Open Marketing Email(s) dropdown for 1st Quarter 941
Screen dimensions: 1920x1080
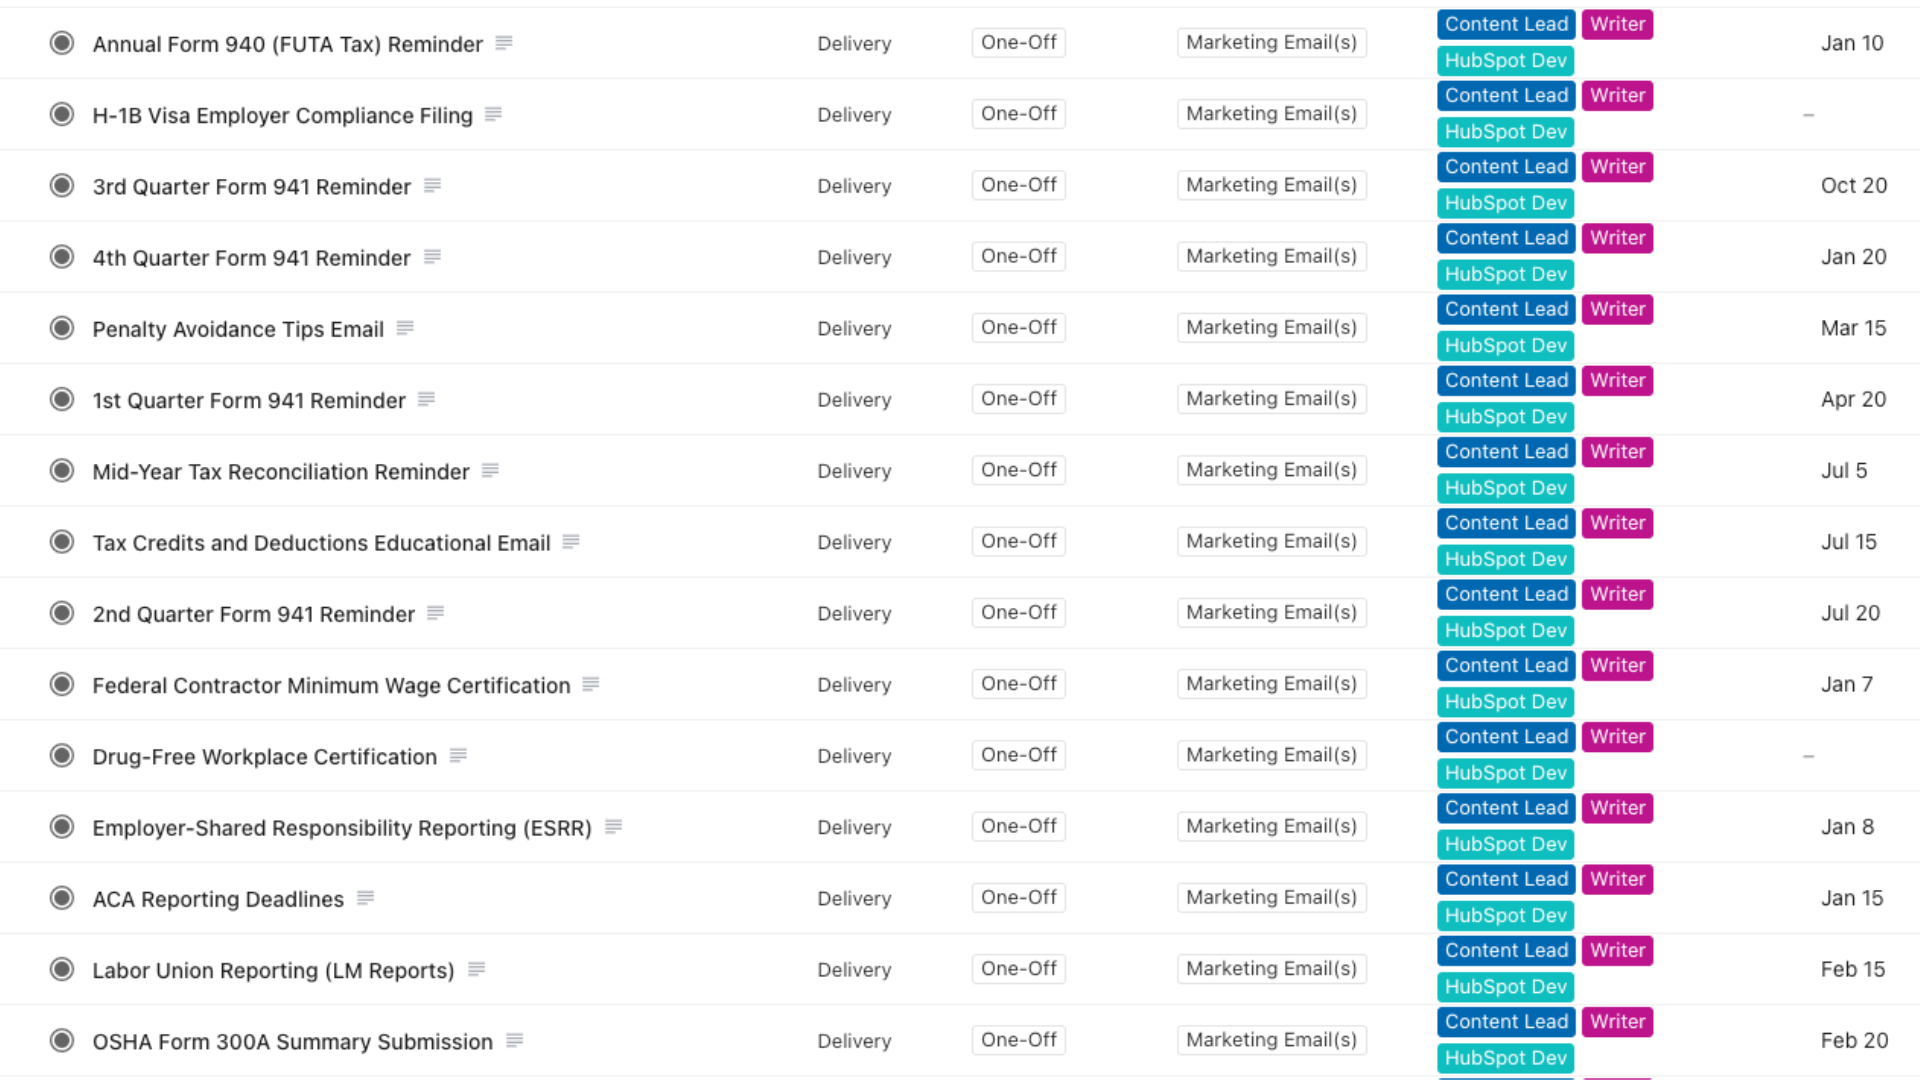click(1271, 399)
